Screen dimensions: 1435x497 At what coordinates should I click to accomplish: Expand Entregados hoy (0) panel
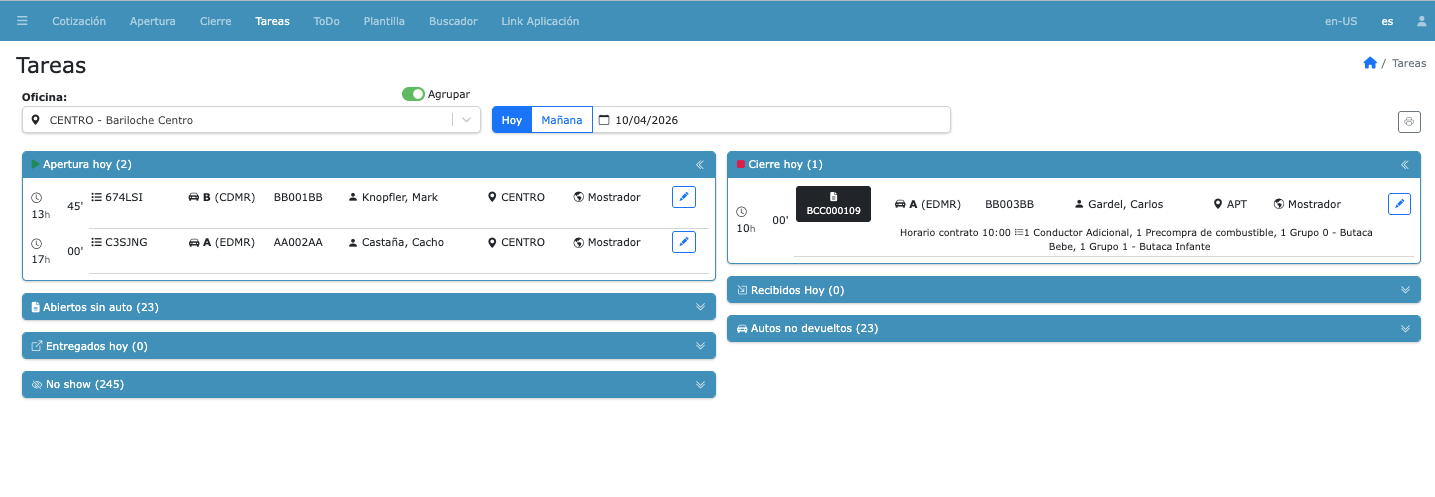point(369,346)
